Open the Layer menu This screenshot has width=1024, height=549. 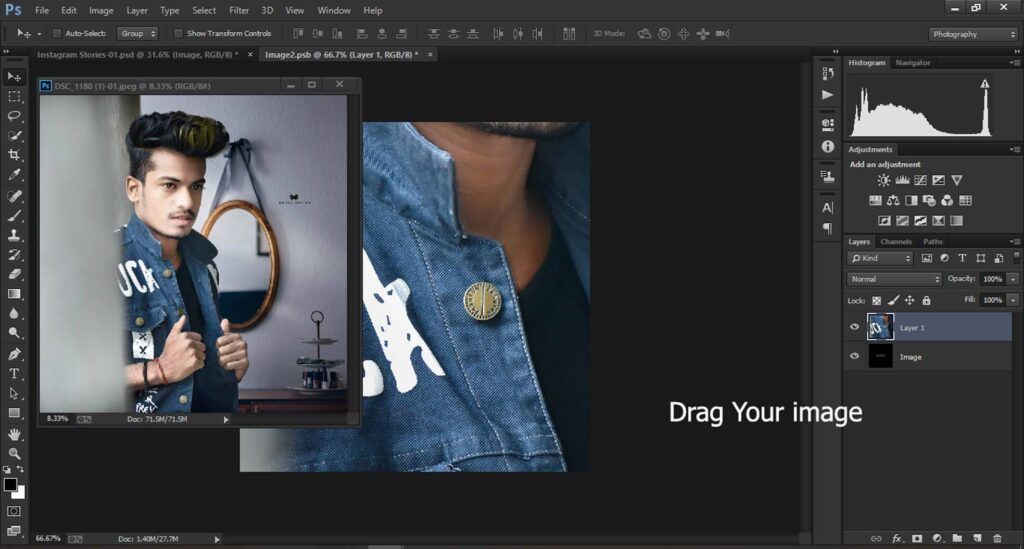[x=136, y=10]
